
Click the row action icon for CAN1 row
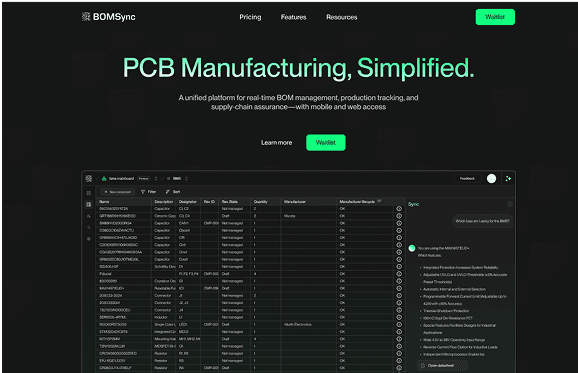click(x=399, y=223)
